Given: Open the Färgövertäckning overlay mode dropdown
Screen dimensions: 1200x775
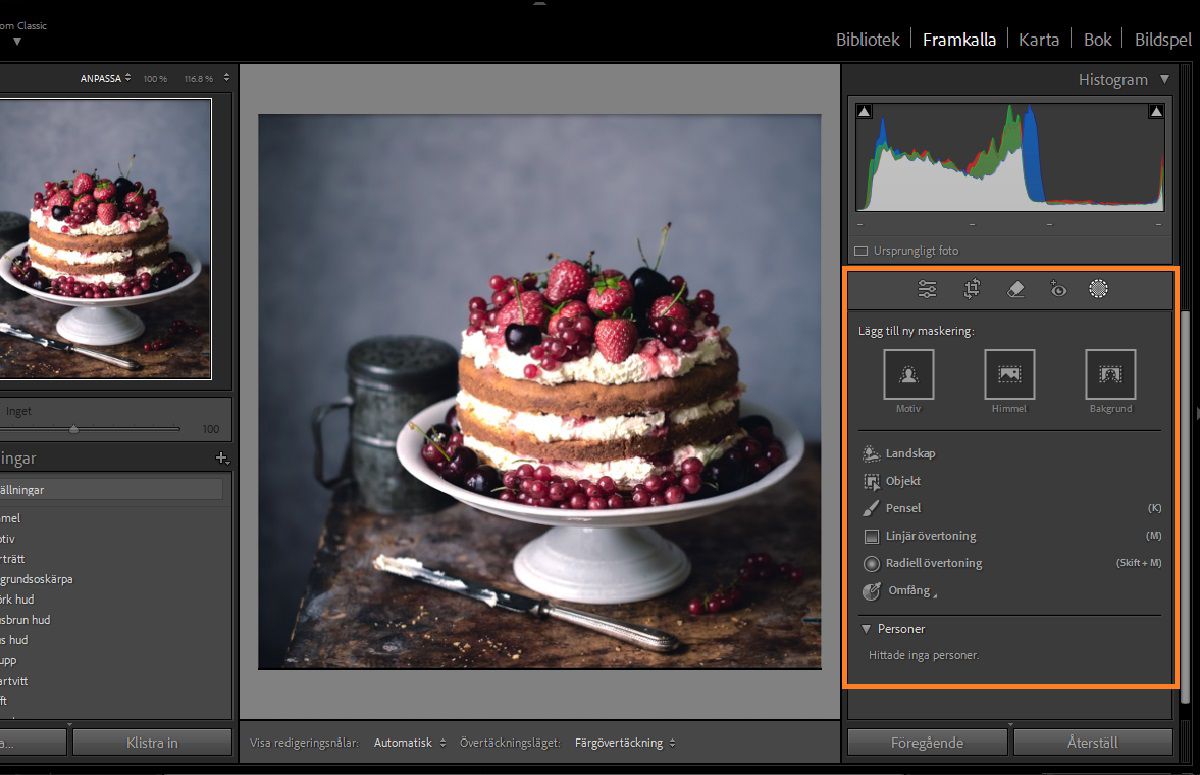Looking at the screenshot, I should (625, 743).
